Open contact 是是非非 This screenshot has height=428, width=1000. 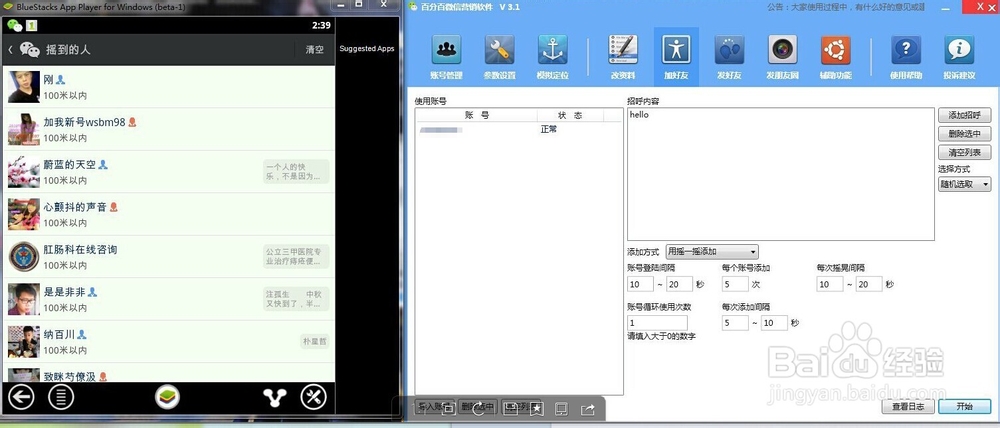(x=169, y=299)
